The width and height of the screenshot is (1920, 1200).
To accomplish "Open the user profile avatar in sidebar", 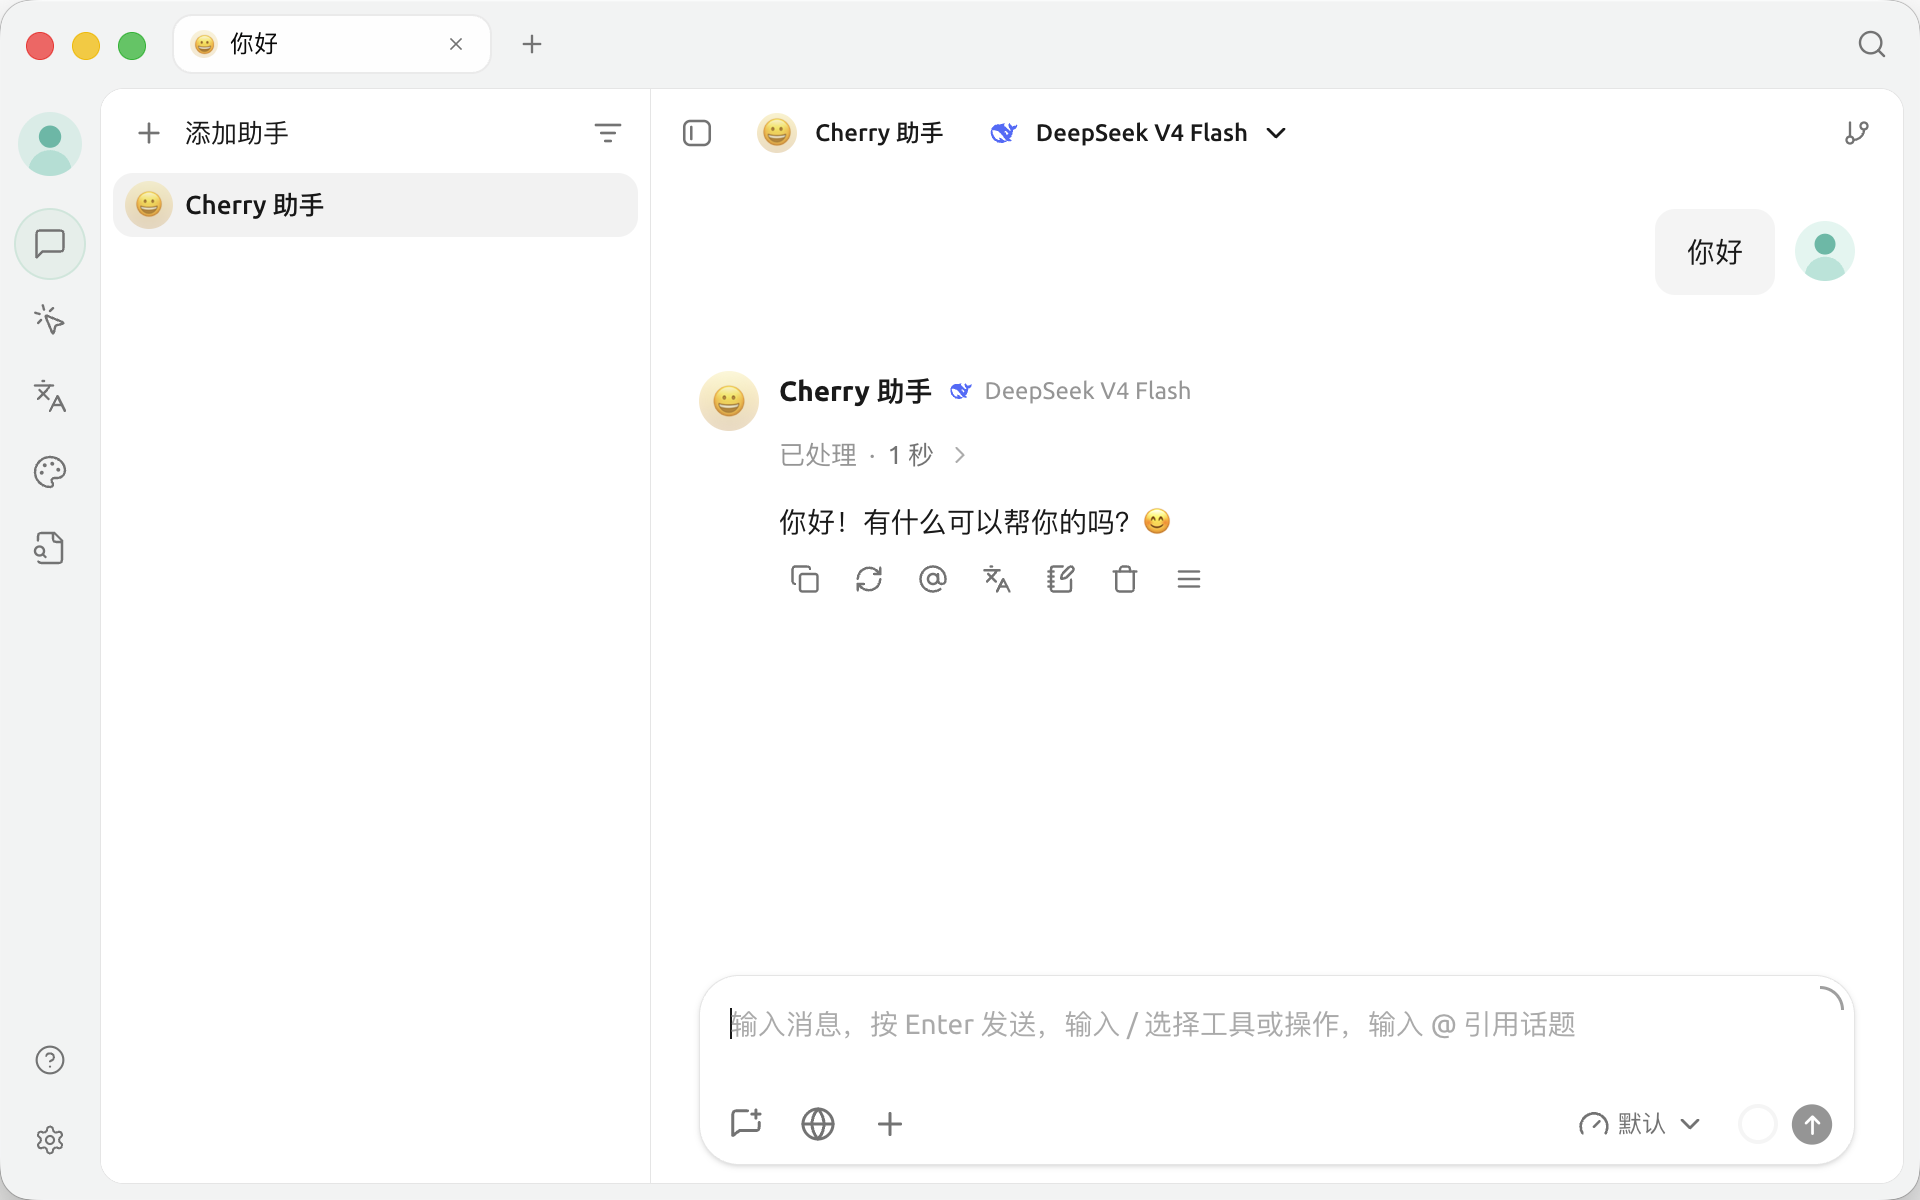I will pos(50,144).
